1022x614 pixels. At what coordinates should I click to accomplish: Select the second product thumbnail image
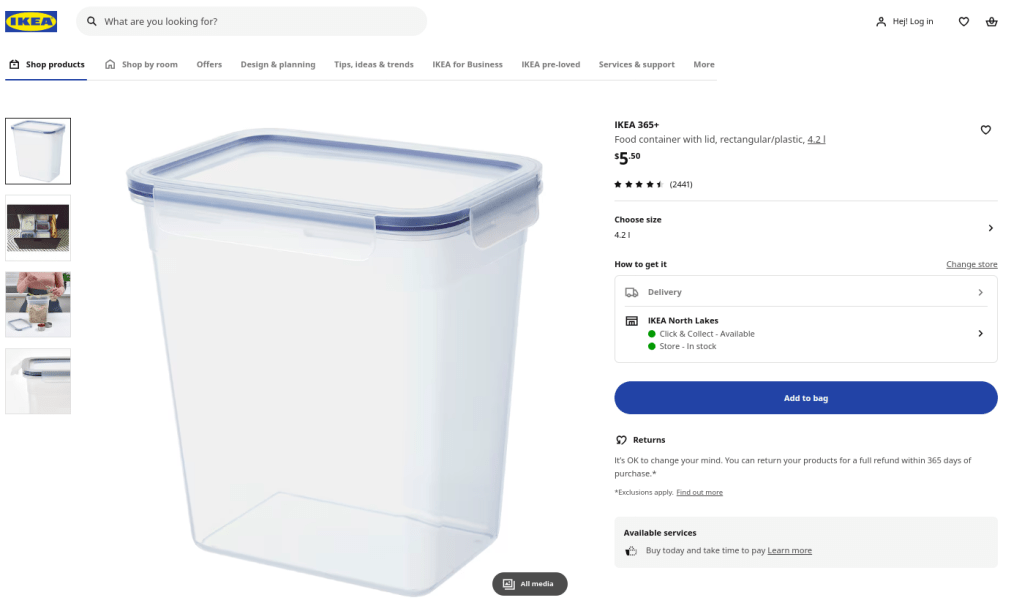pos(38,227)
